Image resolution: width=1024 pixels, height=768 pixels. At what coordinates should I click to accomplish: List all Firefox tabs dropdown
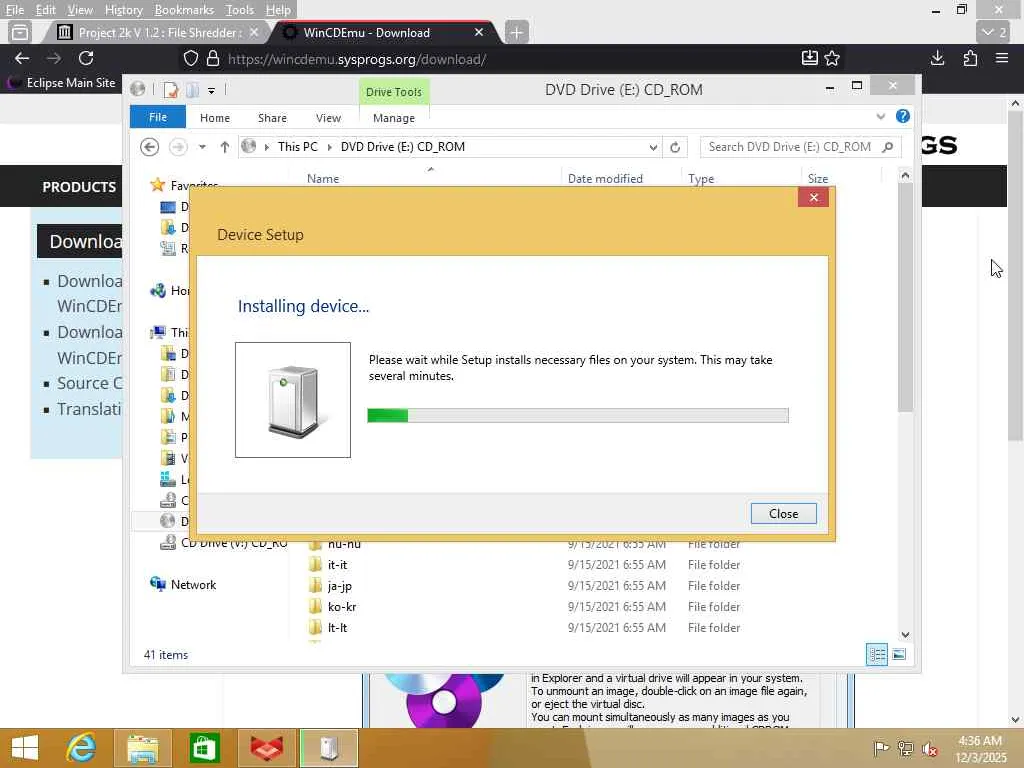[994, 32]
